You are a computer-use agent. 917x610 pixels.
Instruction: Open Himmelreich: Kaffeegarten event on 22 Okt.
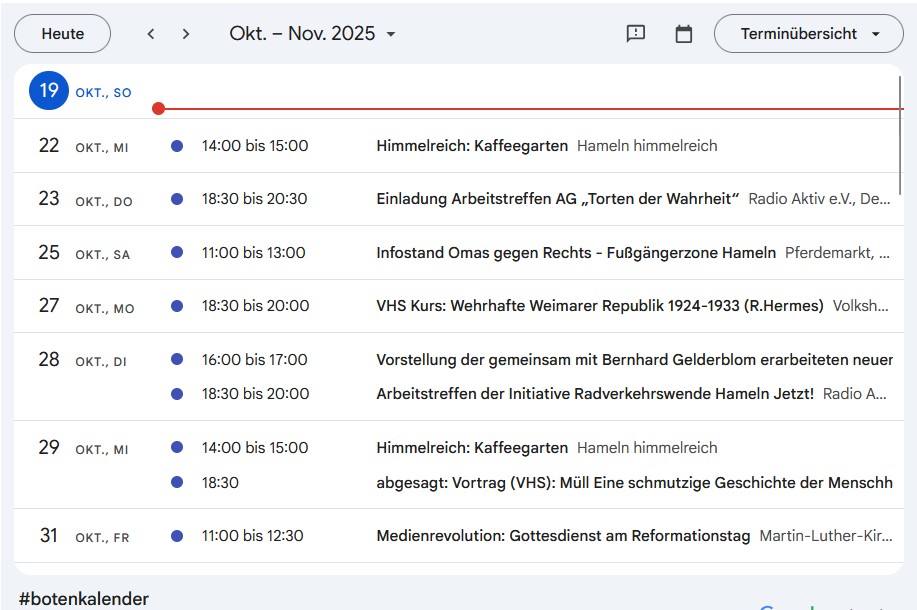(x=472, y=146)
